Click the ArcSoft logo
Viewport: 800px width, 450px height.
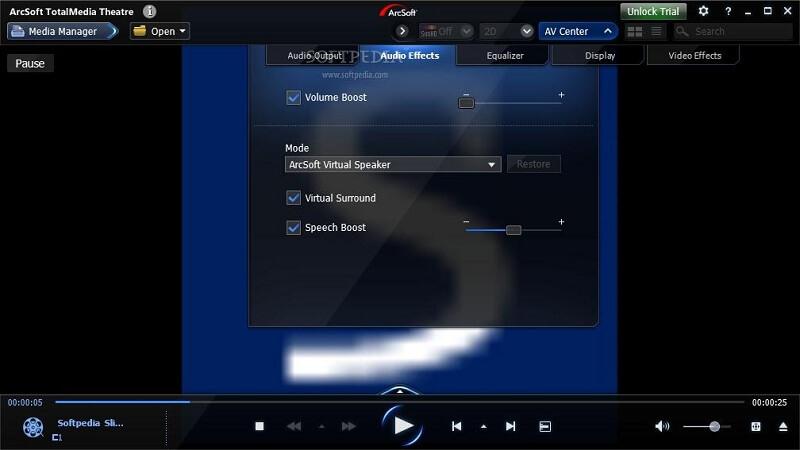point(398,11)
